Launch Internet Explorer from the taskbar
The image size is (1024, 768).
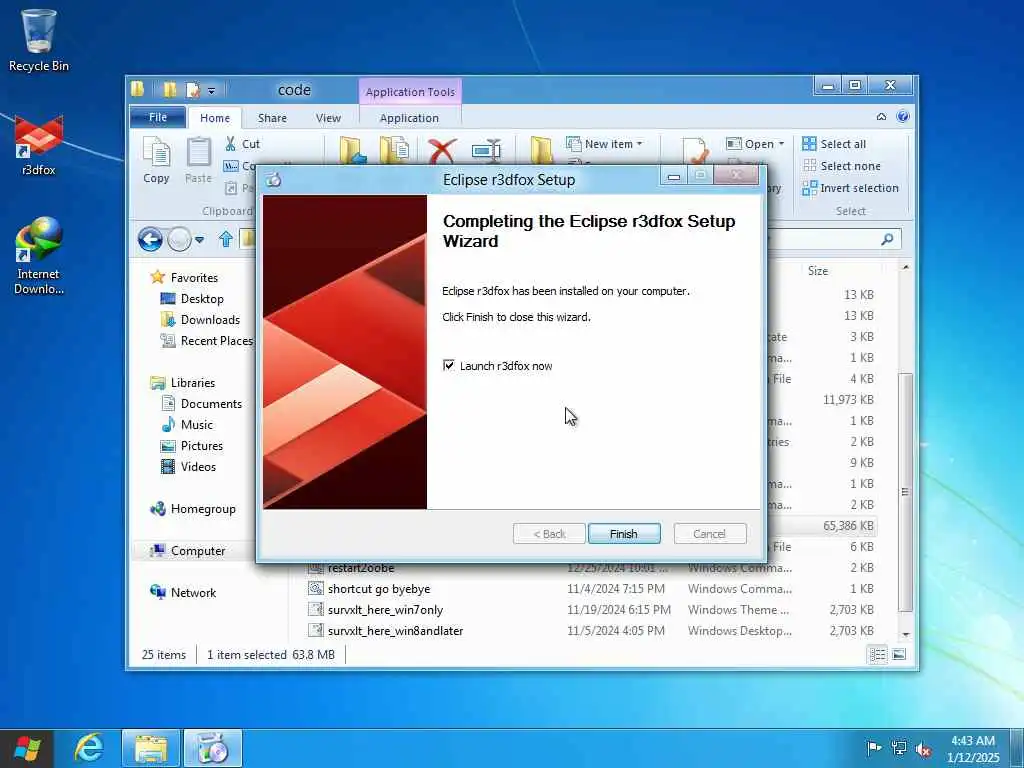(x=88, y=748)
